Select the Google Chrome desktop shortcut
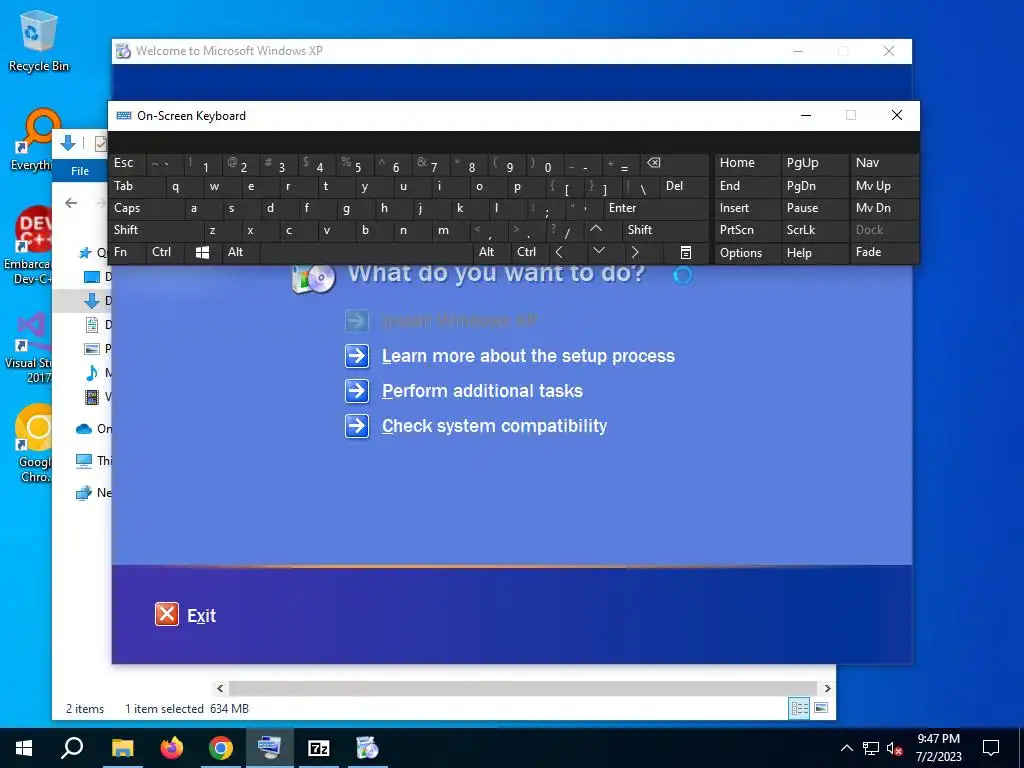Screen dimensions: 1024x768 tap(34, 444)
